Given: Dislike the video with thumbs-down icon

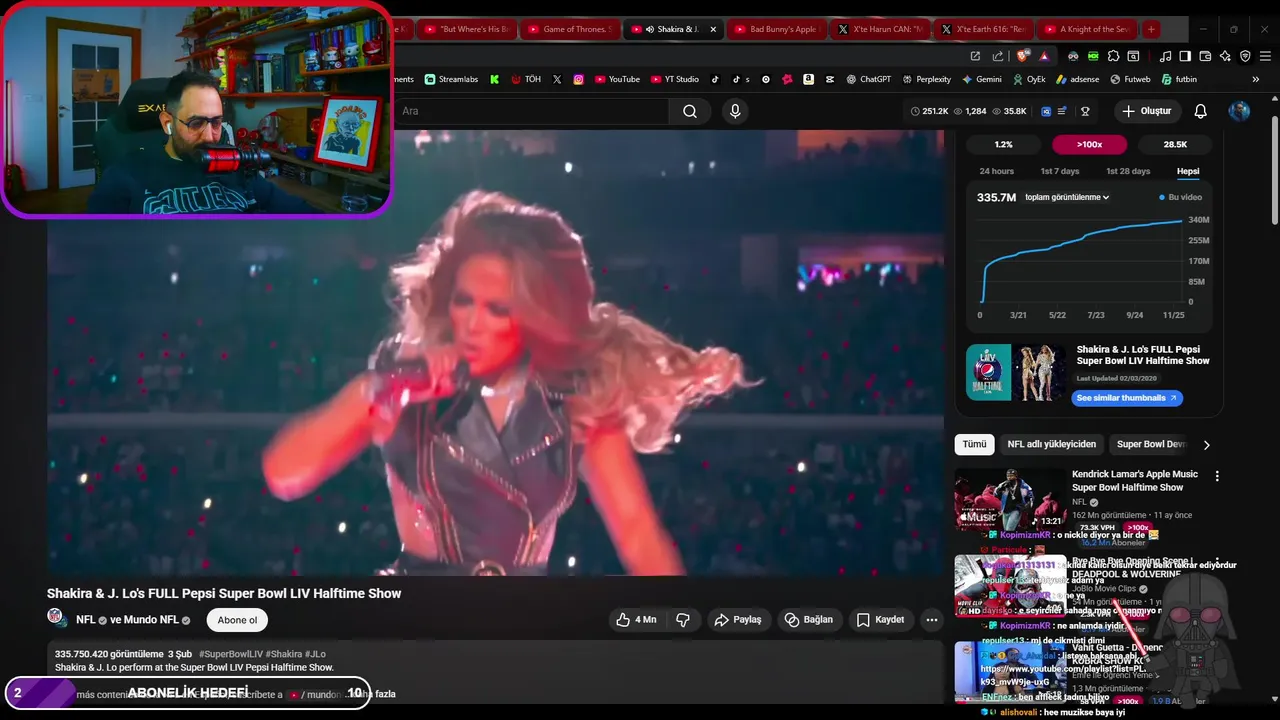Looking at the screenshot, I should (x=683, y=620).
